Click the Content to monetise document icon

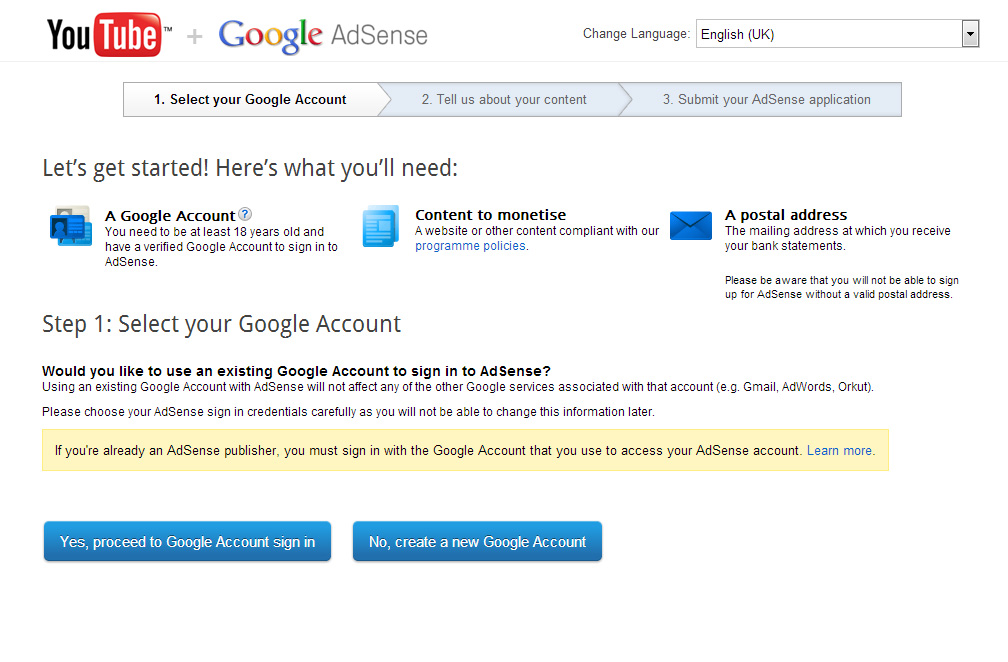tap(381, 226)
